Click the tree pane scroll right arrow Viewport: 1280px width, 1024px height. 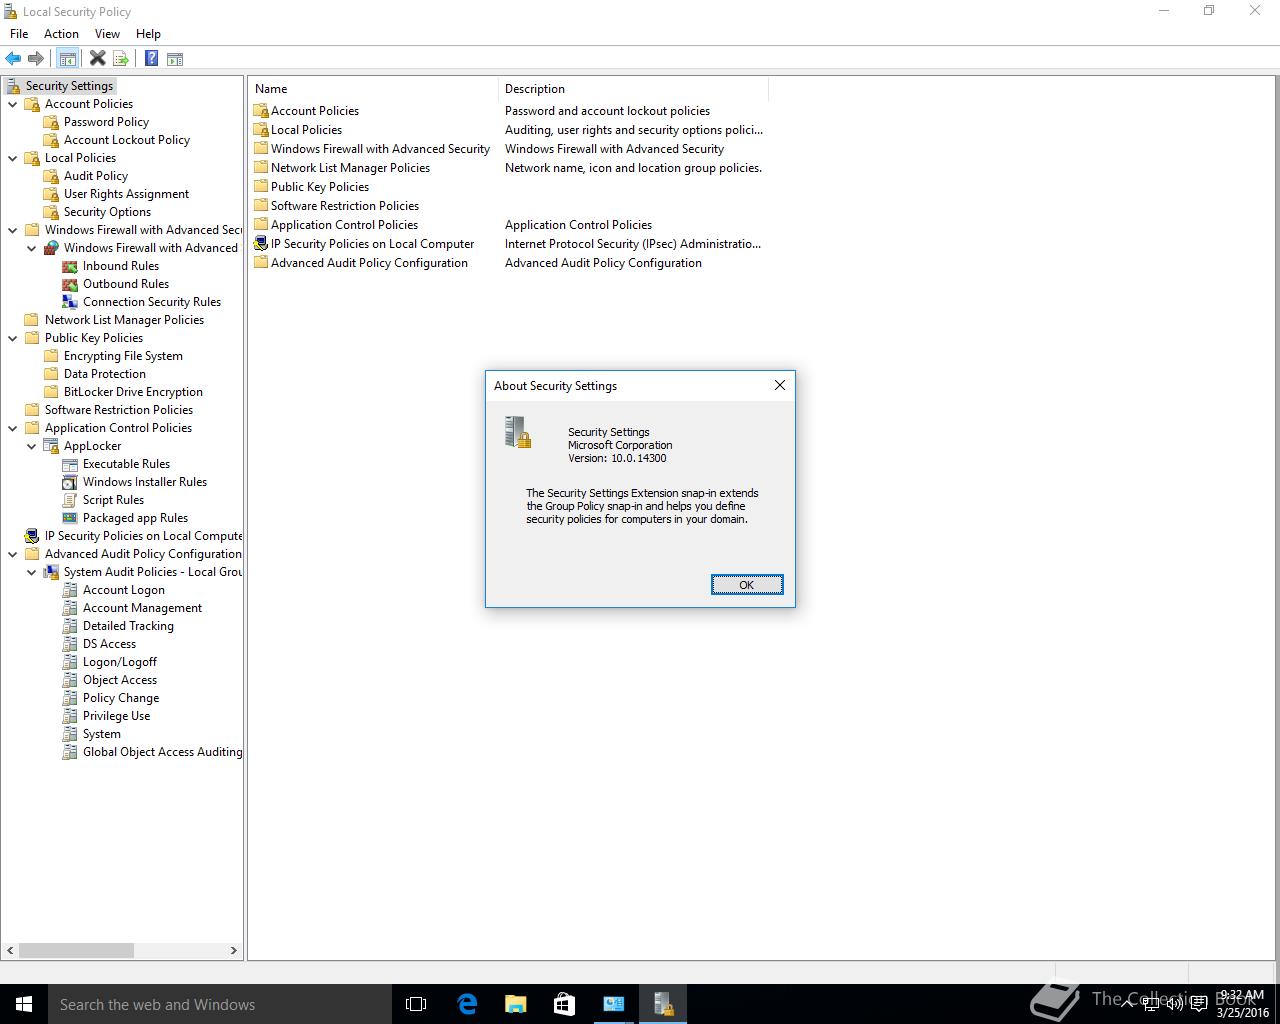click(x=234, y=951)
